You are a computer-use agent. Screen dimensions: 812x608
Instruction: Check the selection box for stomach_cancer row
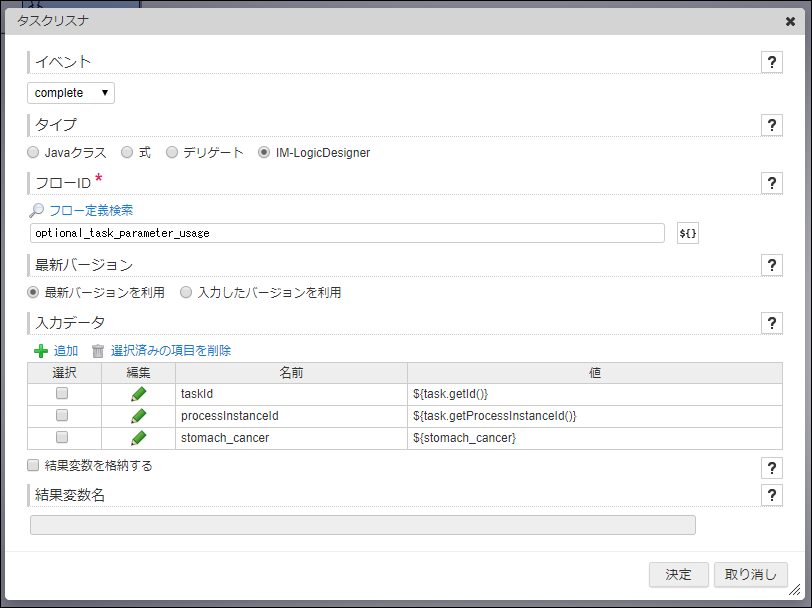[x=62, y=437]
